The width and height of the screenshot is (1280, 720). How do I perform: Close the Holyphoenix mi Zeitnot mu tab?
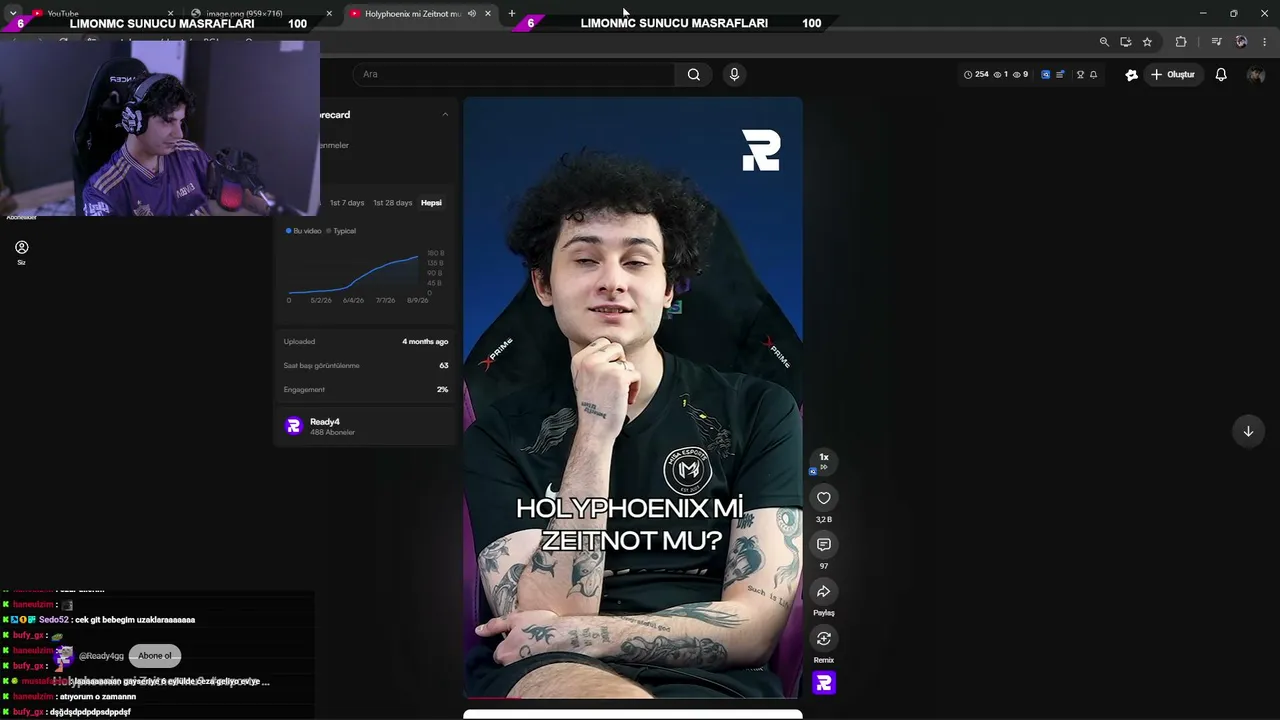click(488, 13)
